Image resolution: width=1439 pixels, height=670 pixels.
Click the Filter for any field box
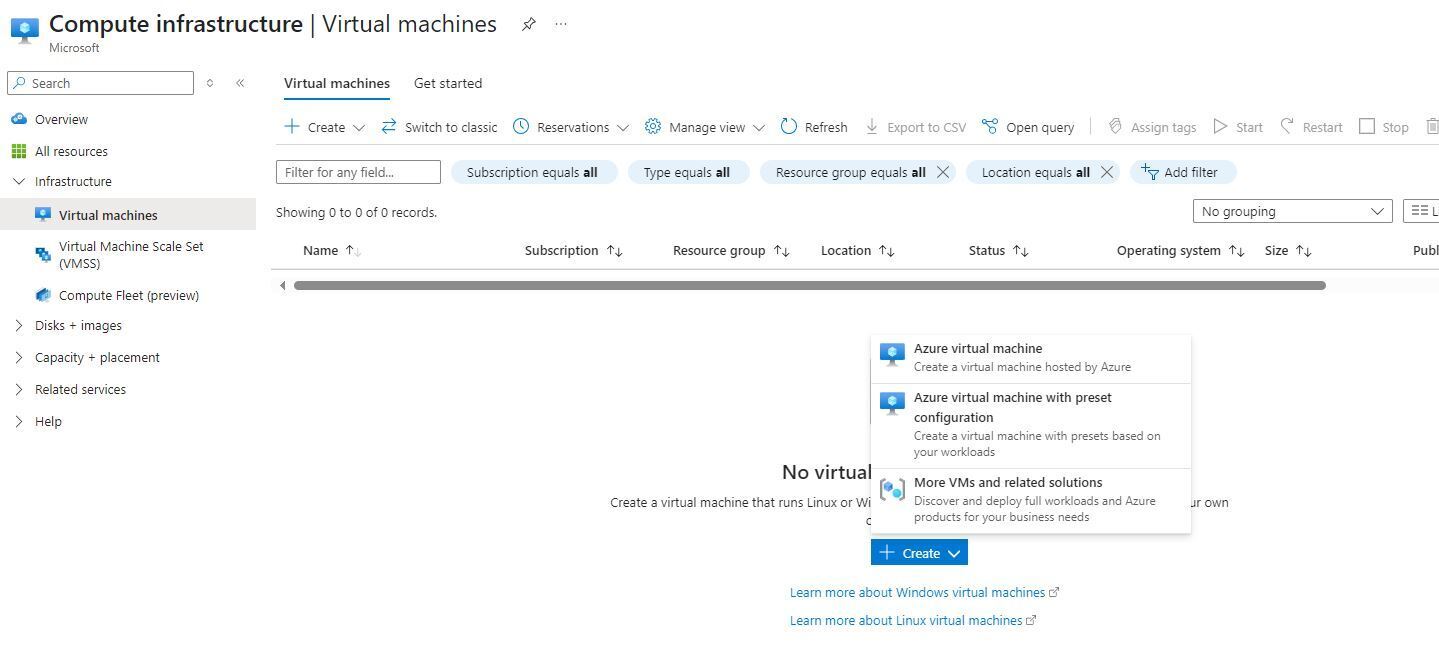[x=358, y=172]
